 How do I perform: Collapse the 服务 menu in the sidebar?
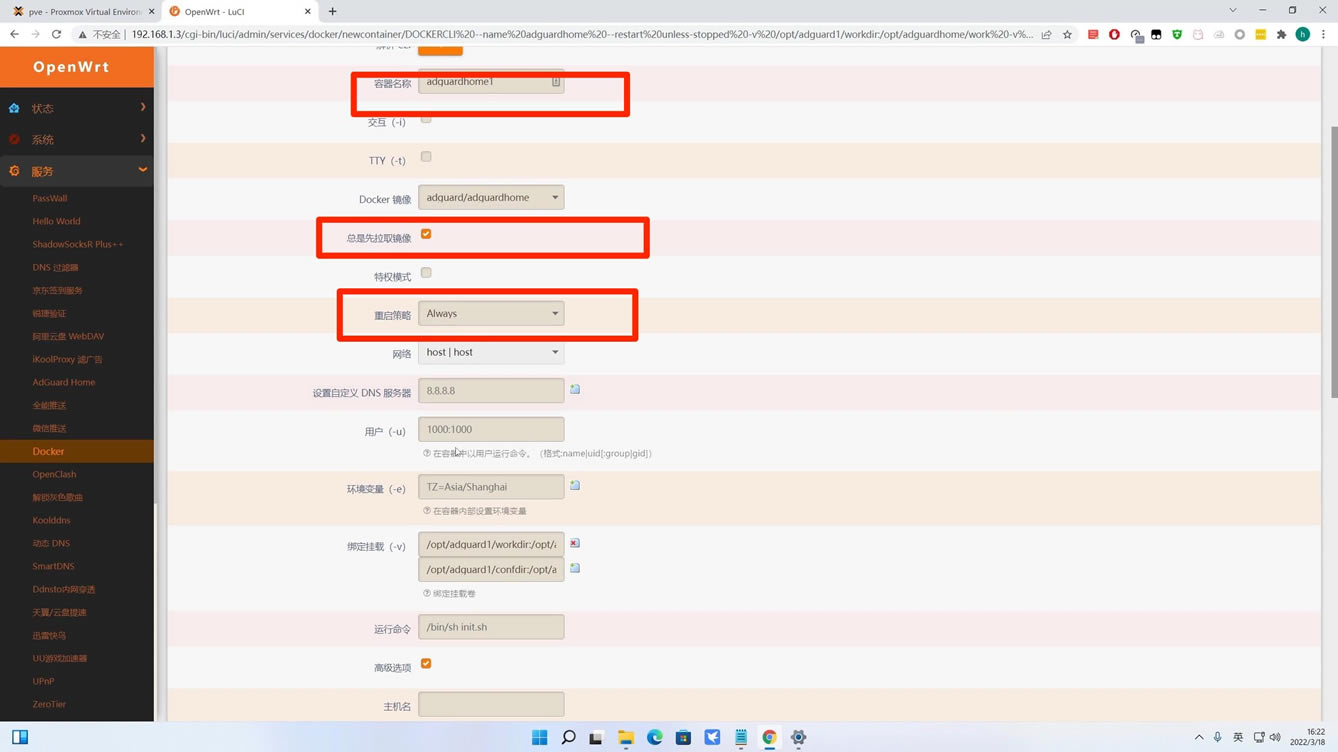click(x=77, y=171)
